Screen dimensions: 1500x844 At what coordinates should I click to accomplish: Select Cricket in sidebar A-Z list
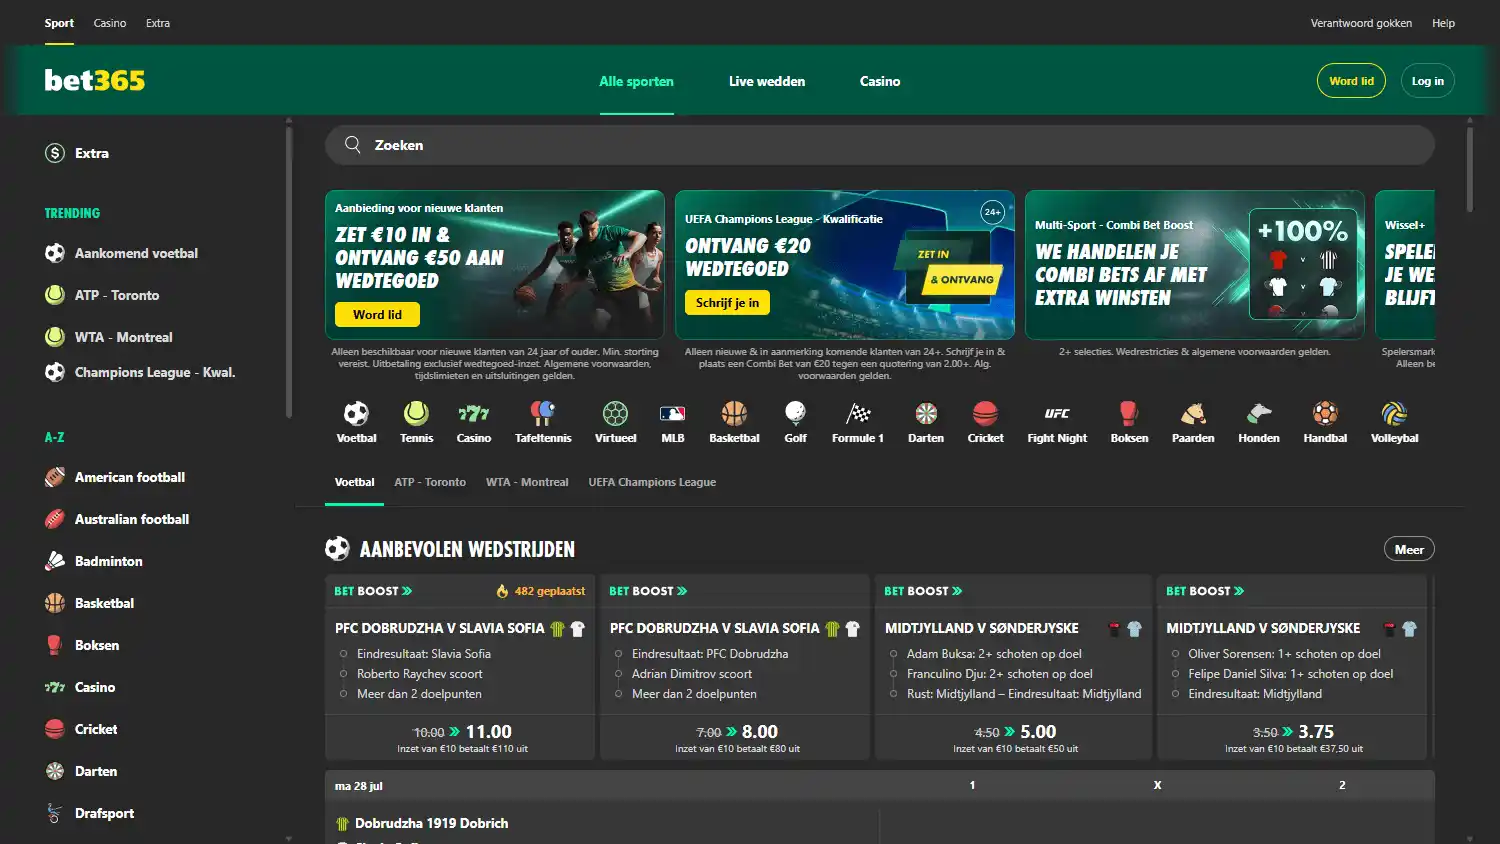[81, 729]
